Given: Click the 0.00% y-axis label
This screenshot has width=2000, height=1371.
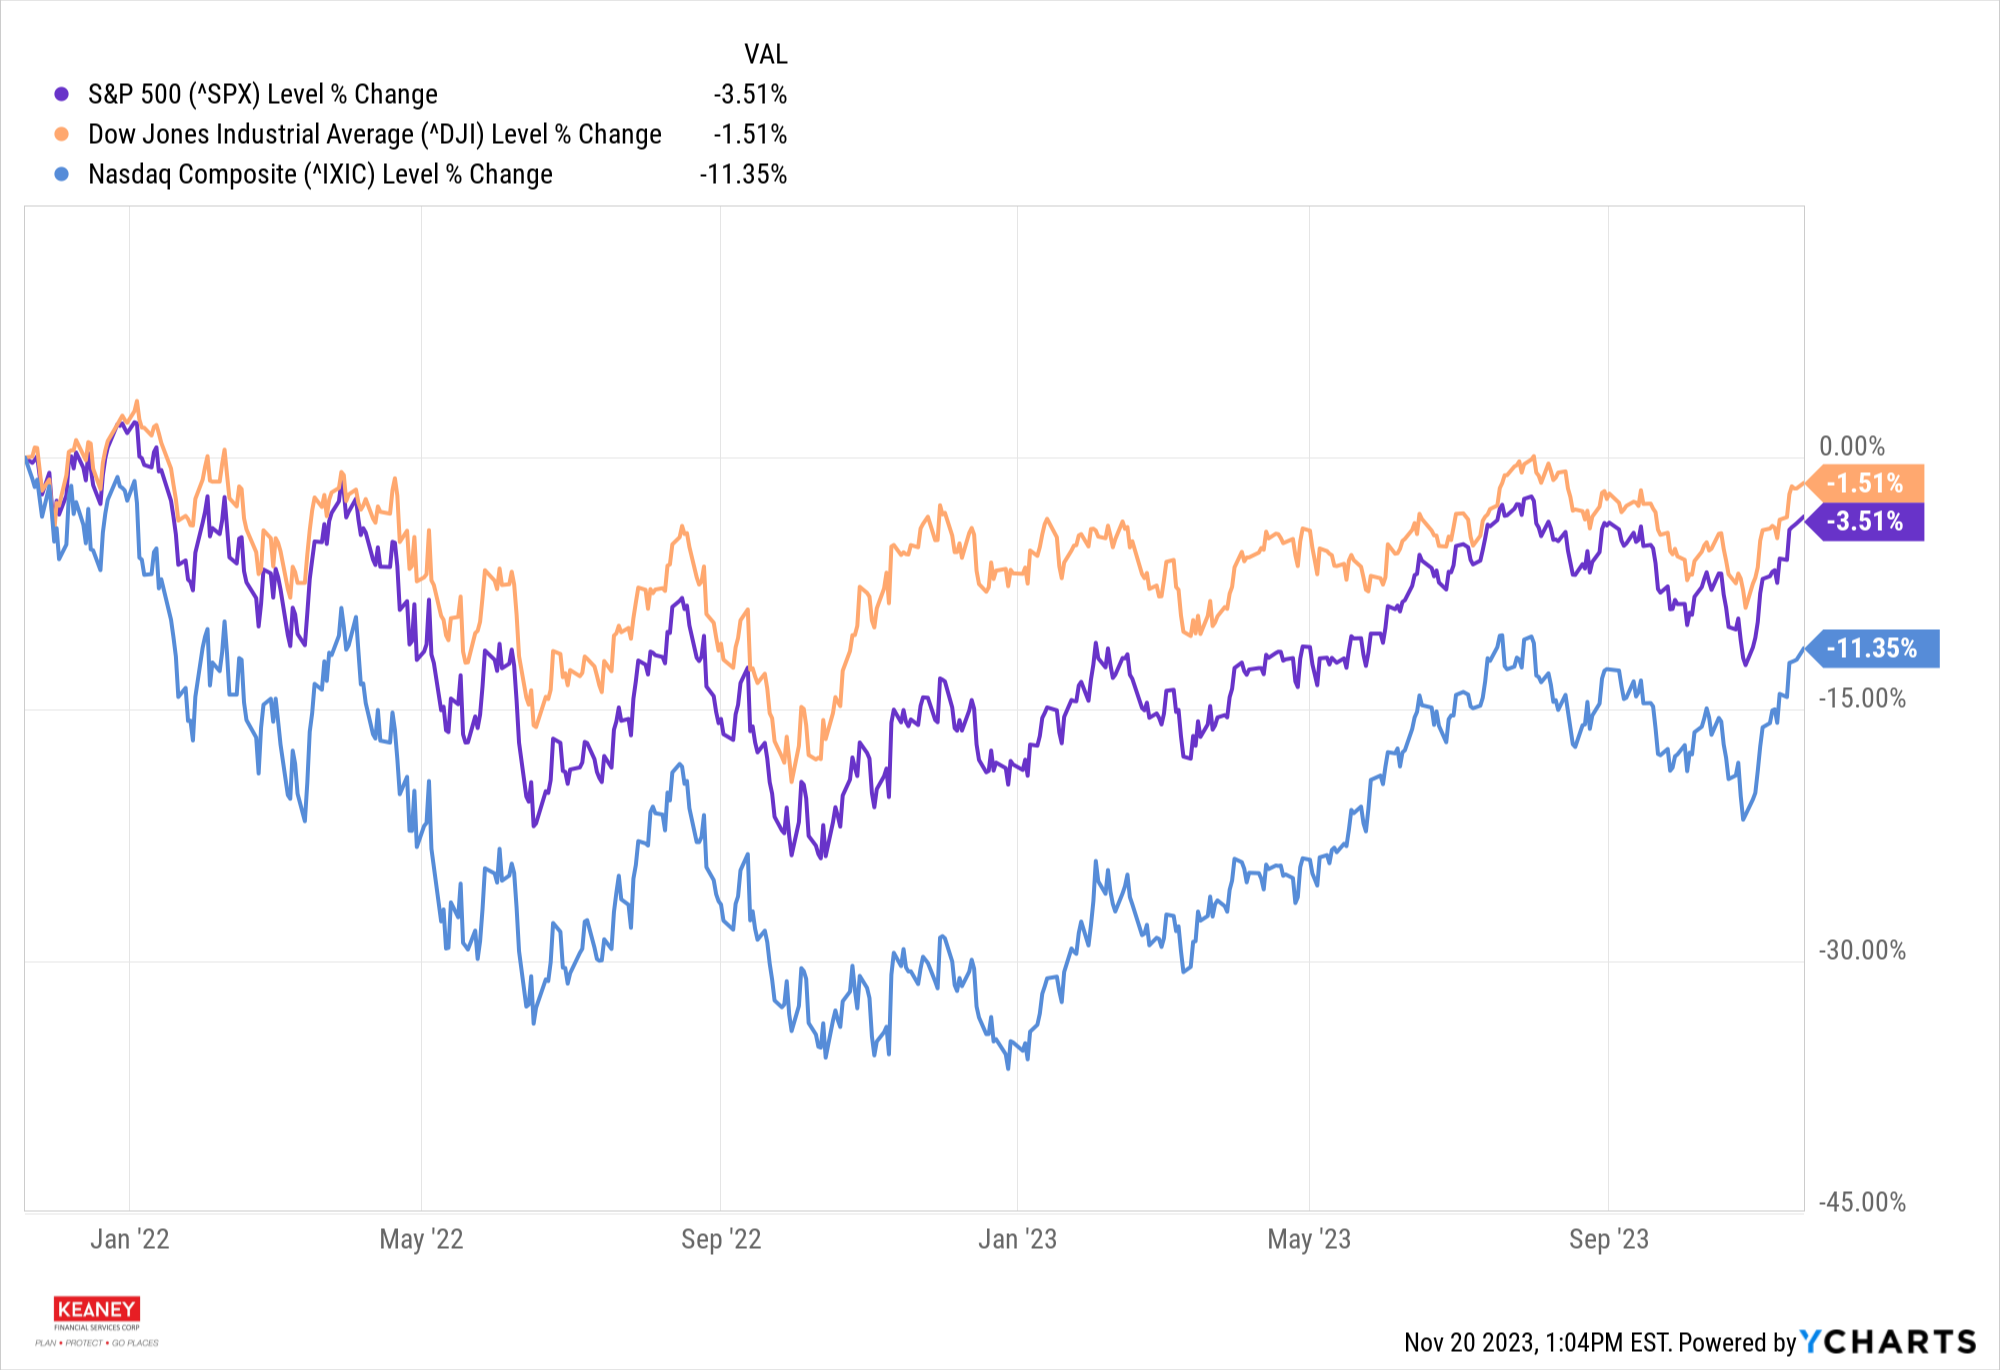Looking at the screenshot, I should [1851, 446].
